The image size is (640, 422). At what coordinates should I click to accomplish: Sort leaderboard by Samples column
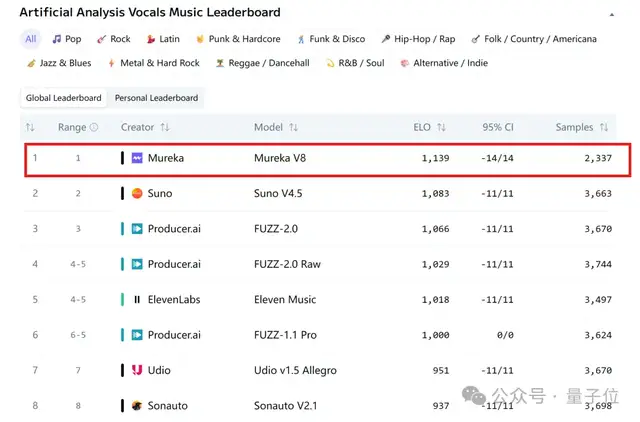pos(604,128)
